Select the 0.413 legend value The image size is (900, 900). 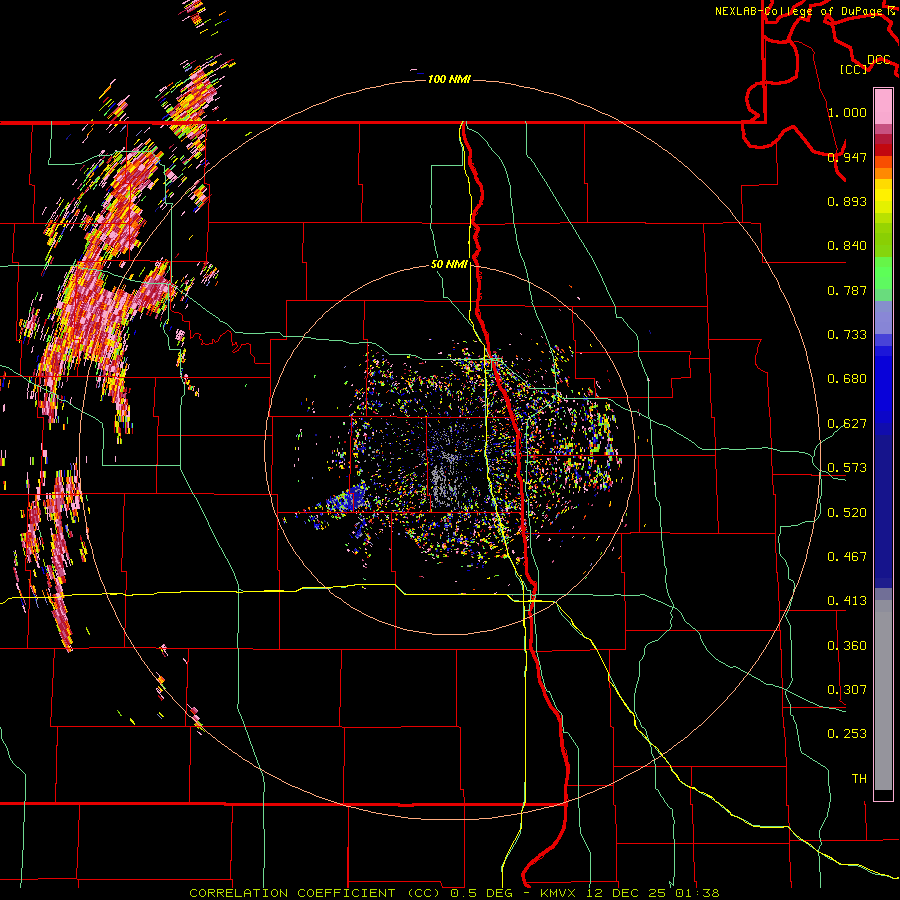coord(847,601)
